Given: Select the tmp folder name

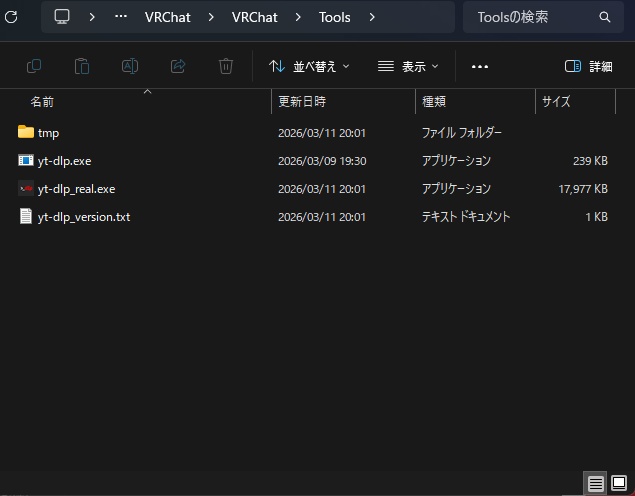Looking at the screenshot, I should coord(49,133).
